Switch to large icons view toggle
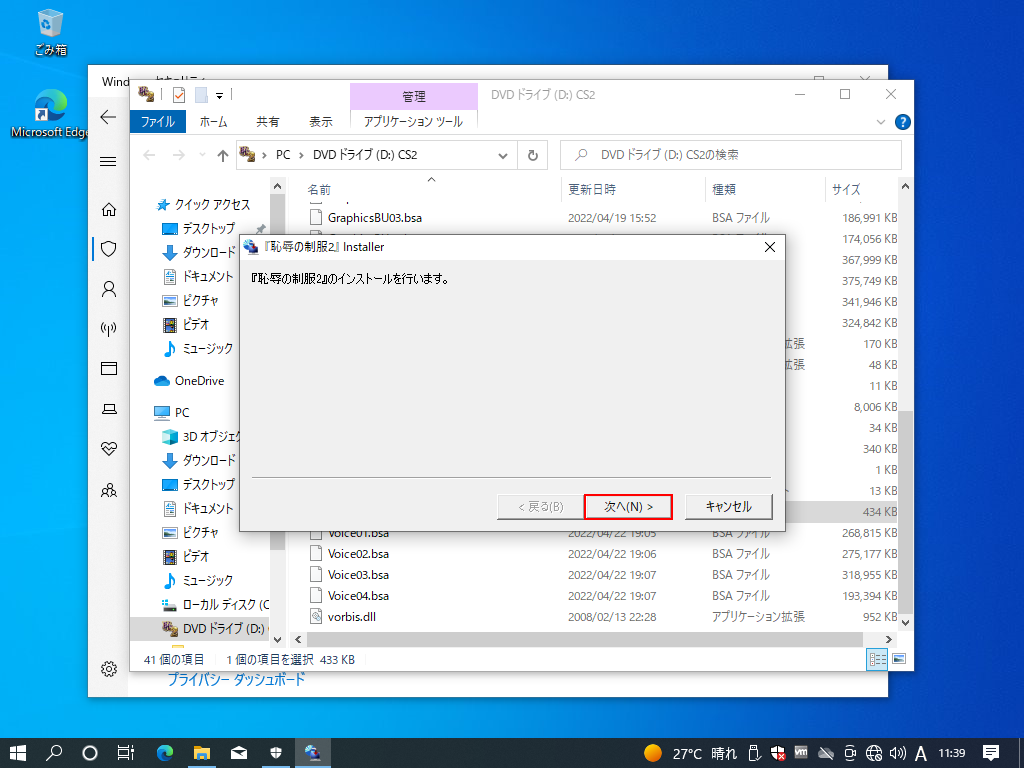1024x768 pixels. coord(898,659)
